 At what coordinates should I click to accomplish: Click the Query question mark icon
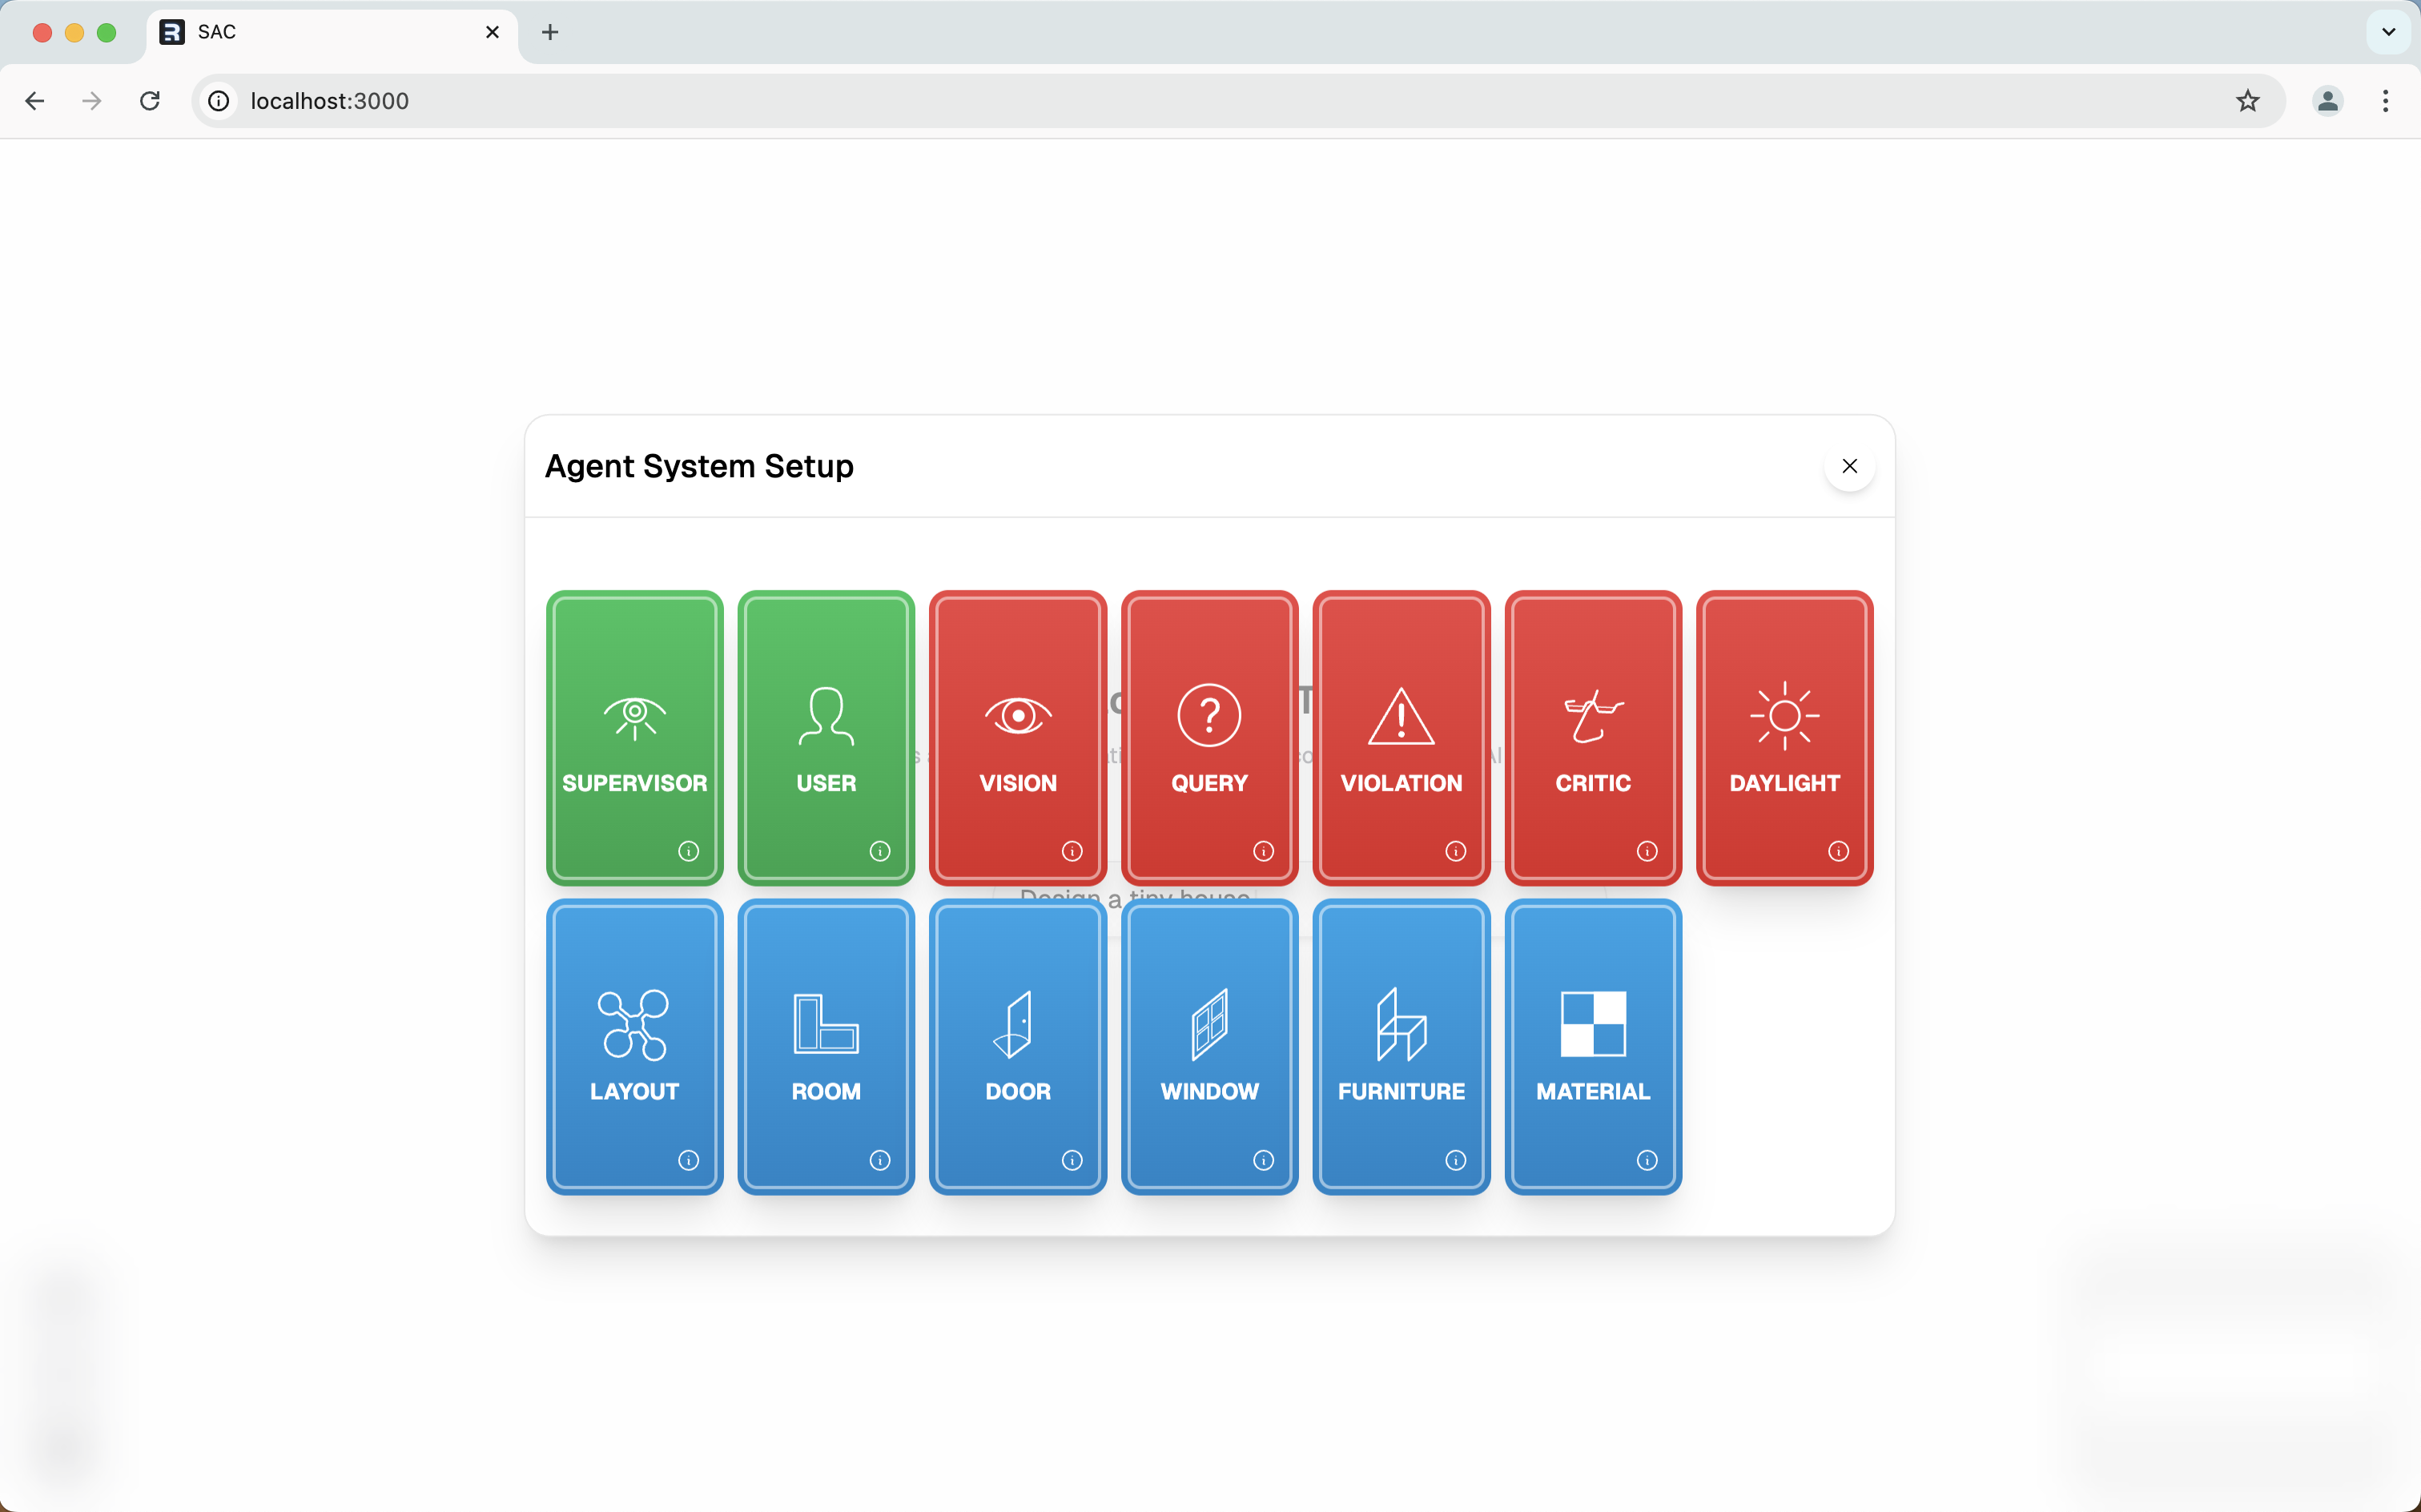pos(1209,716)
